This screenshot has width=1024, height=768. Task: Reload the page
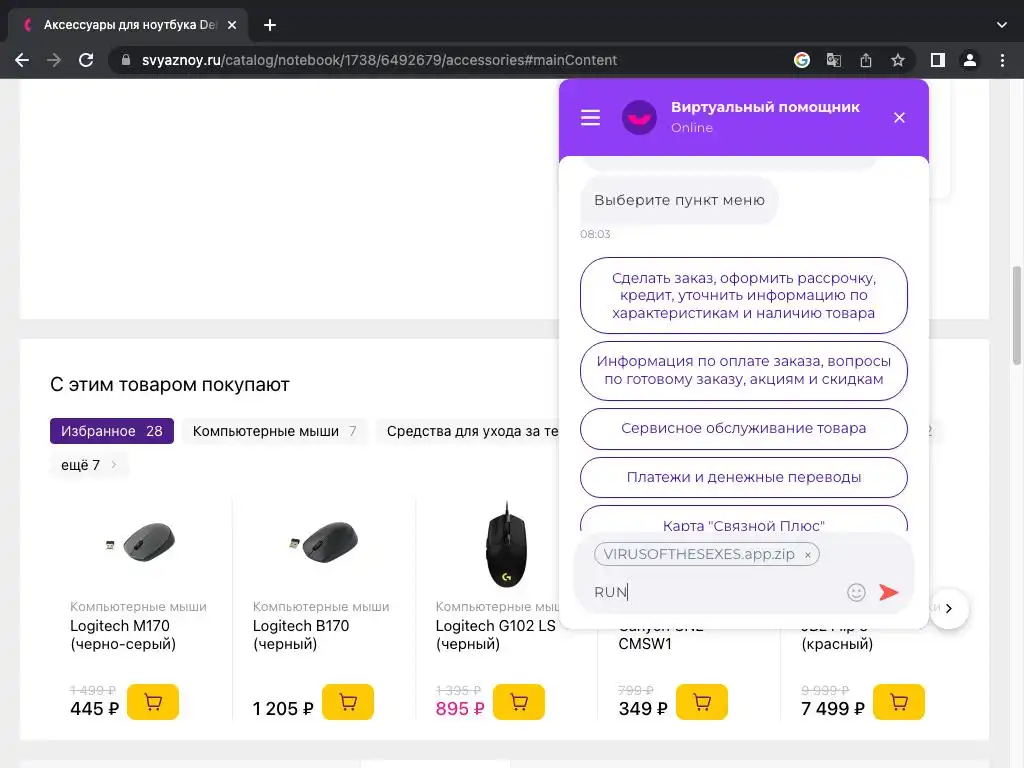tap(86, 60)
